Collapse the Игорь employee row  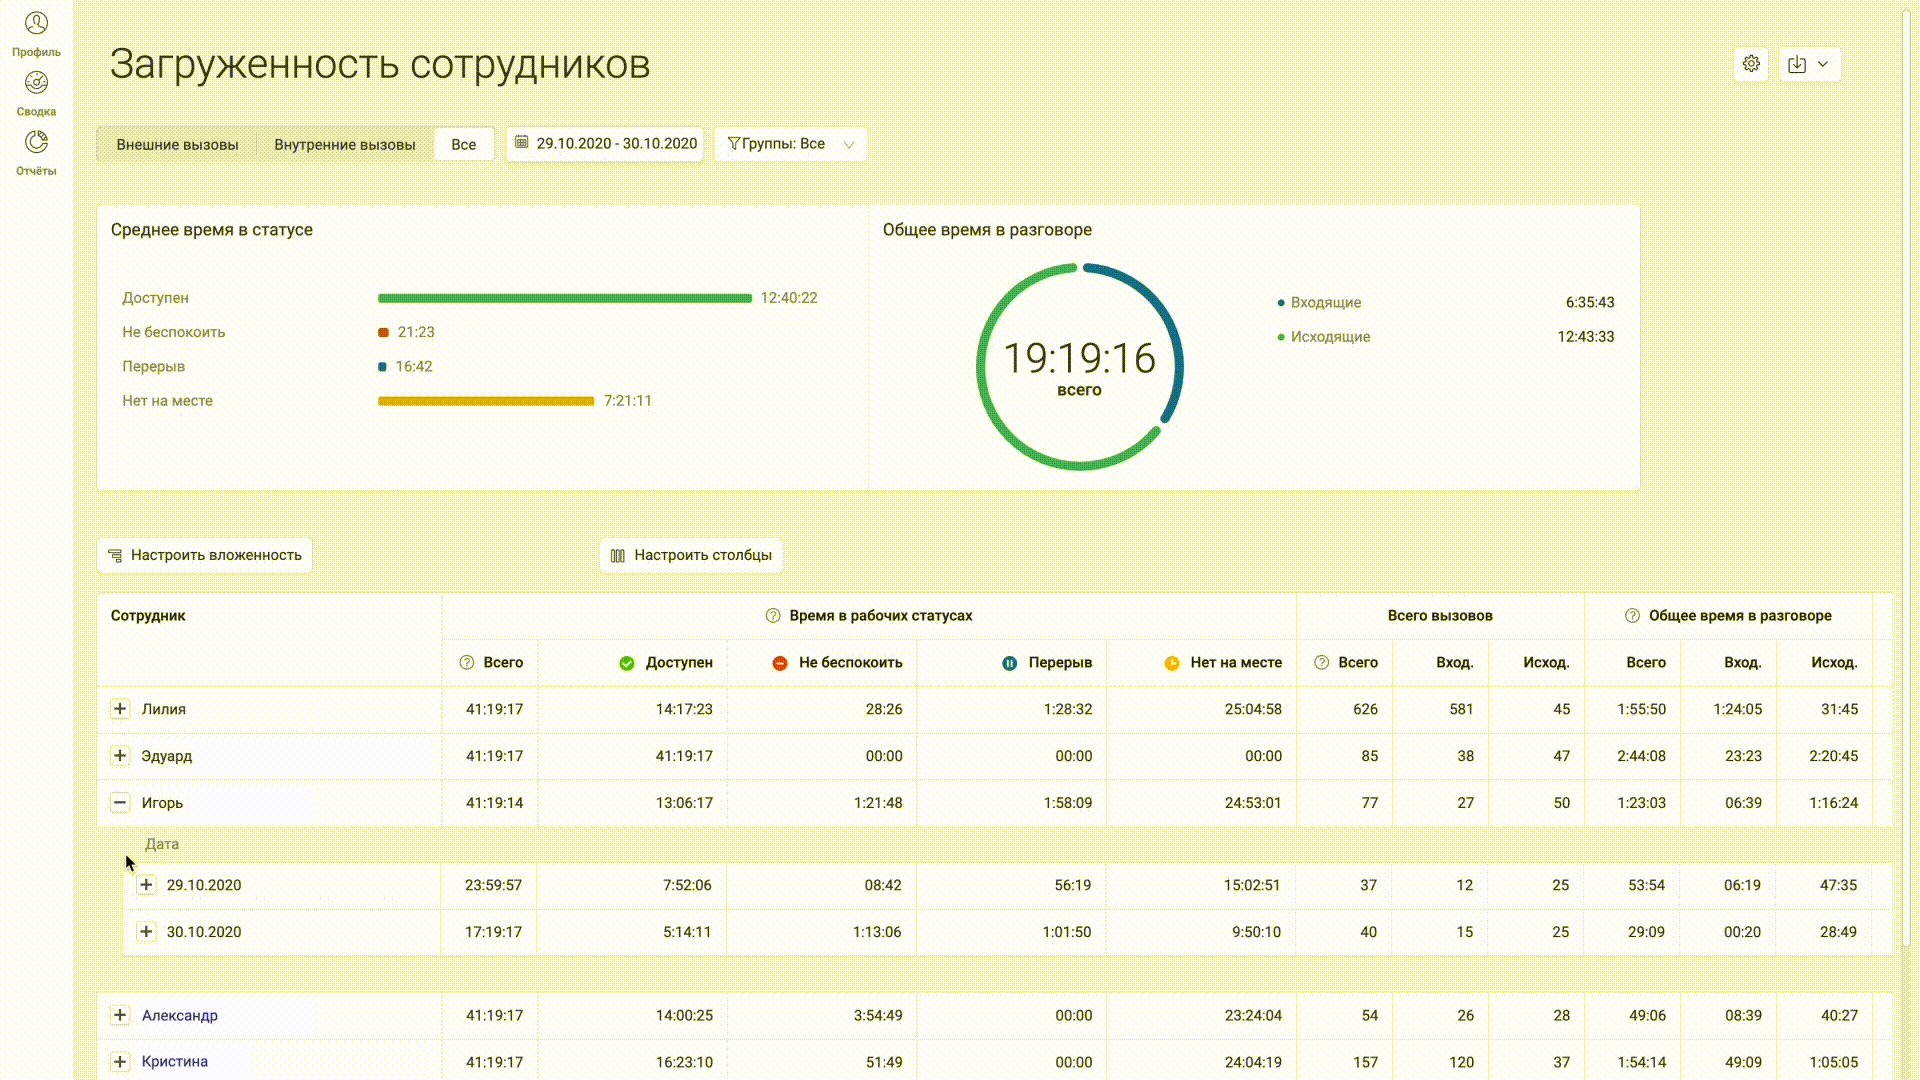click(x=120, y=803)
